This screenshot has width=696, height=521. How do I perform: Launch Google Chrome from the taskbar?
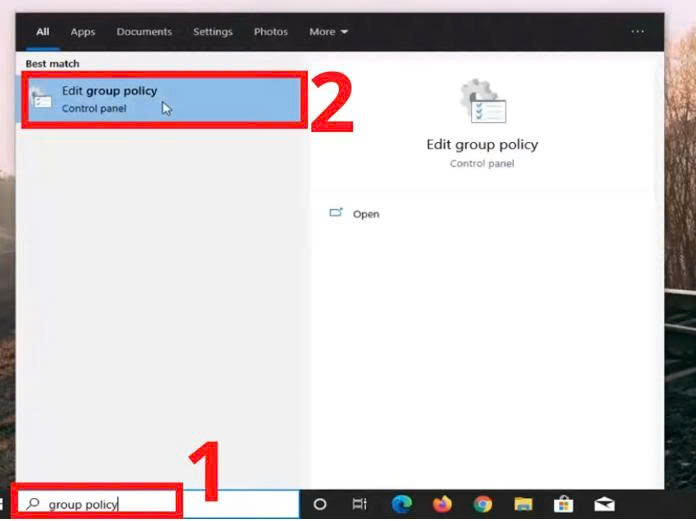point(482,504)
